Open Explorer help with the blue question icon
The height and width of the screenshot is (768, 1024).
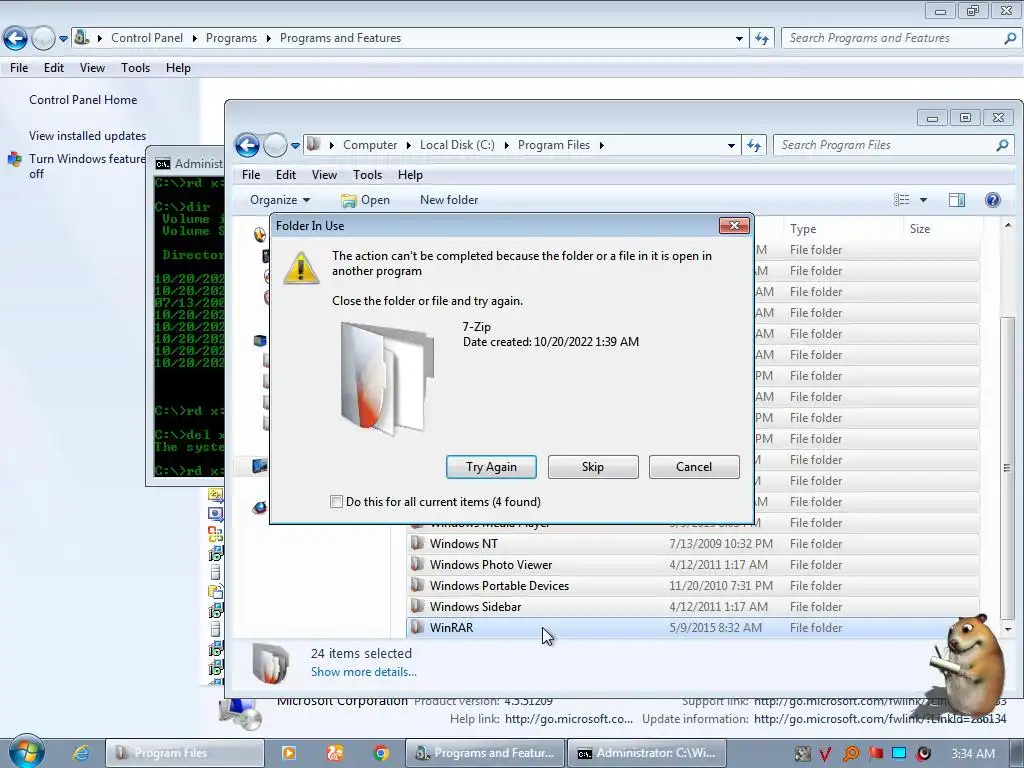(992, 200)
